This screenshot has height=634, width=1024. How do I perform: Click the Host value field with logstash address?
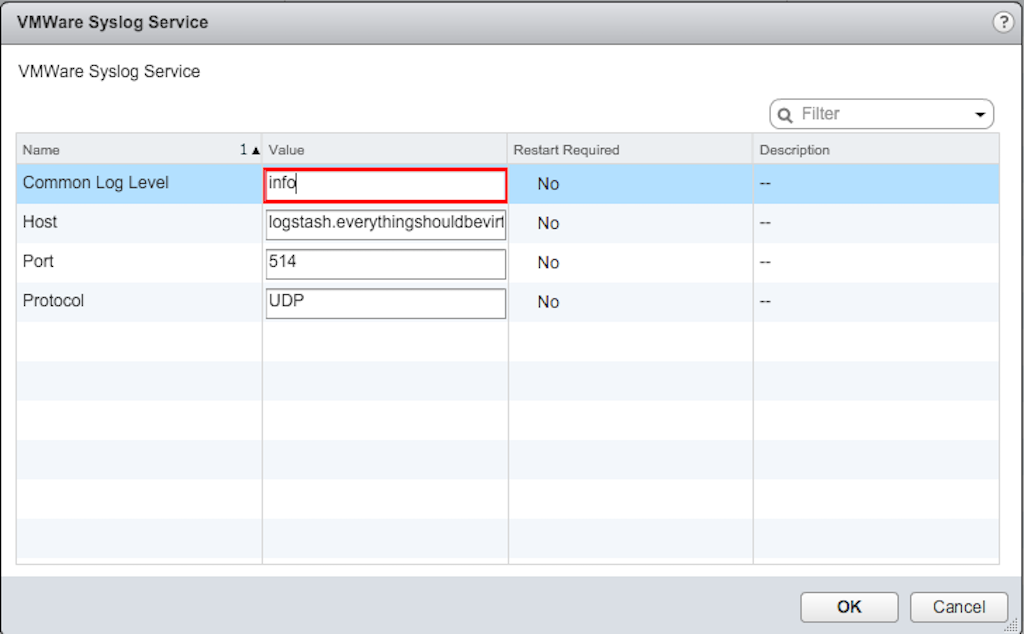coord(385,224)
